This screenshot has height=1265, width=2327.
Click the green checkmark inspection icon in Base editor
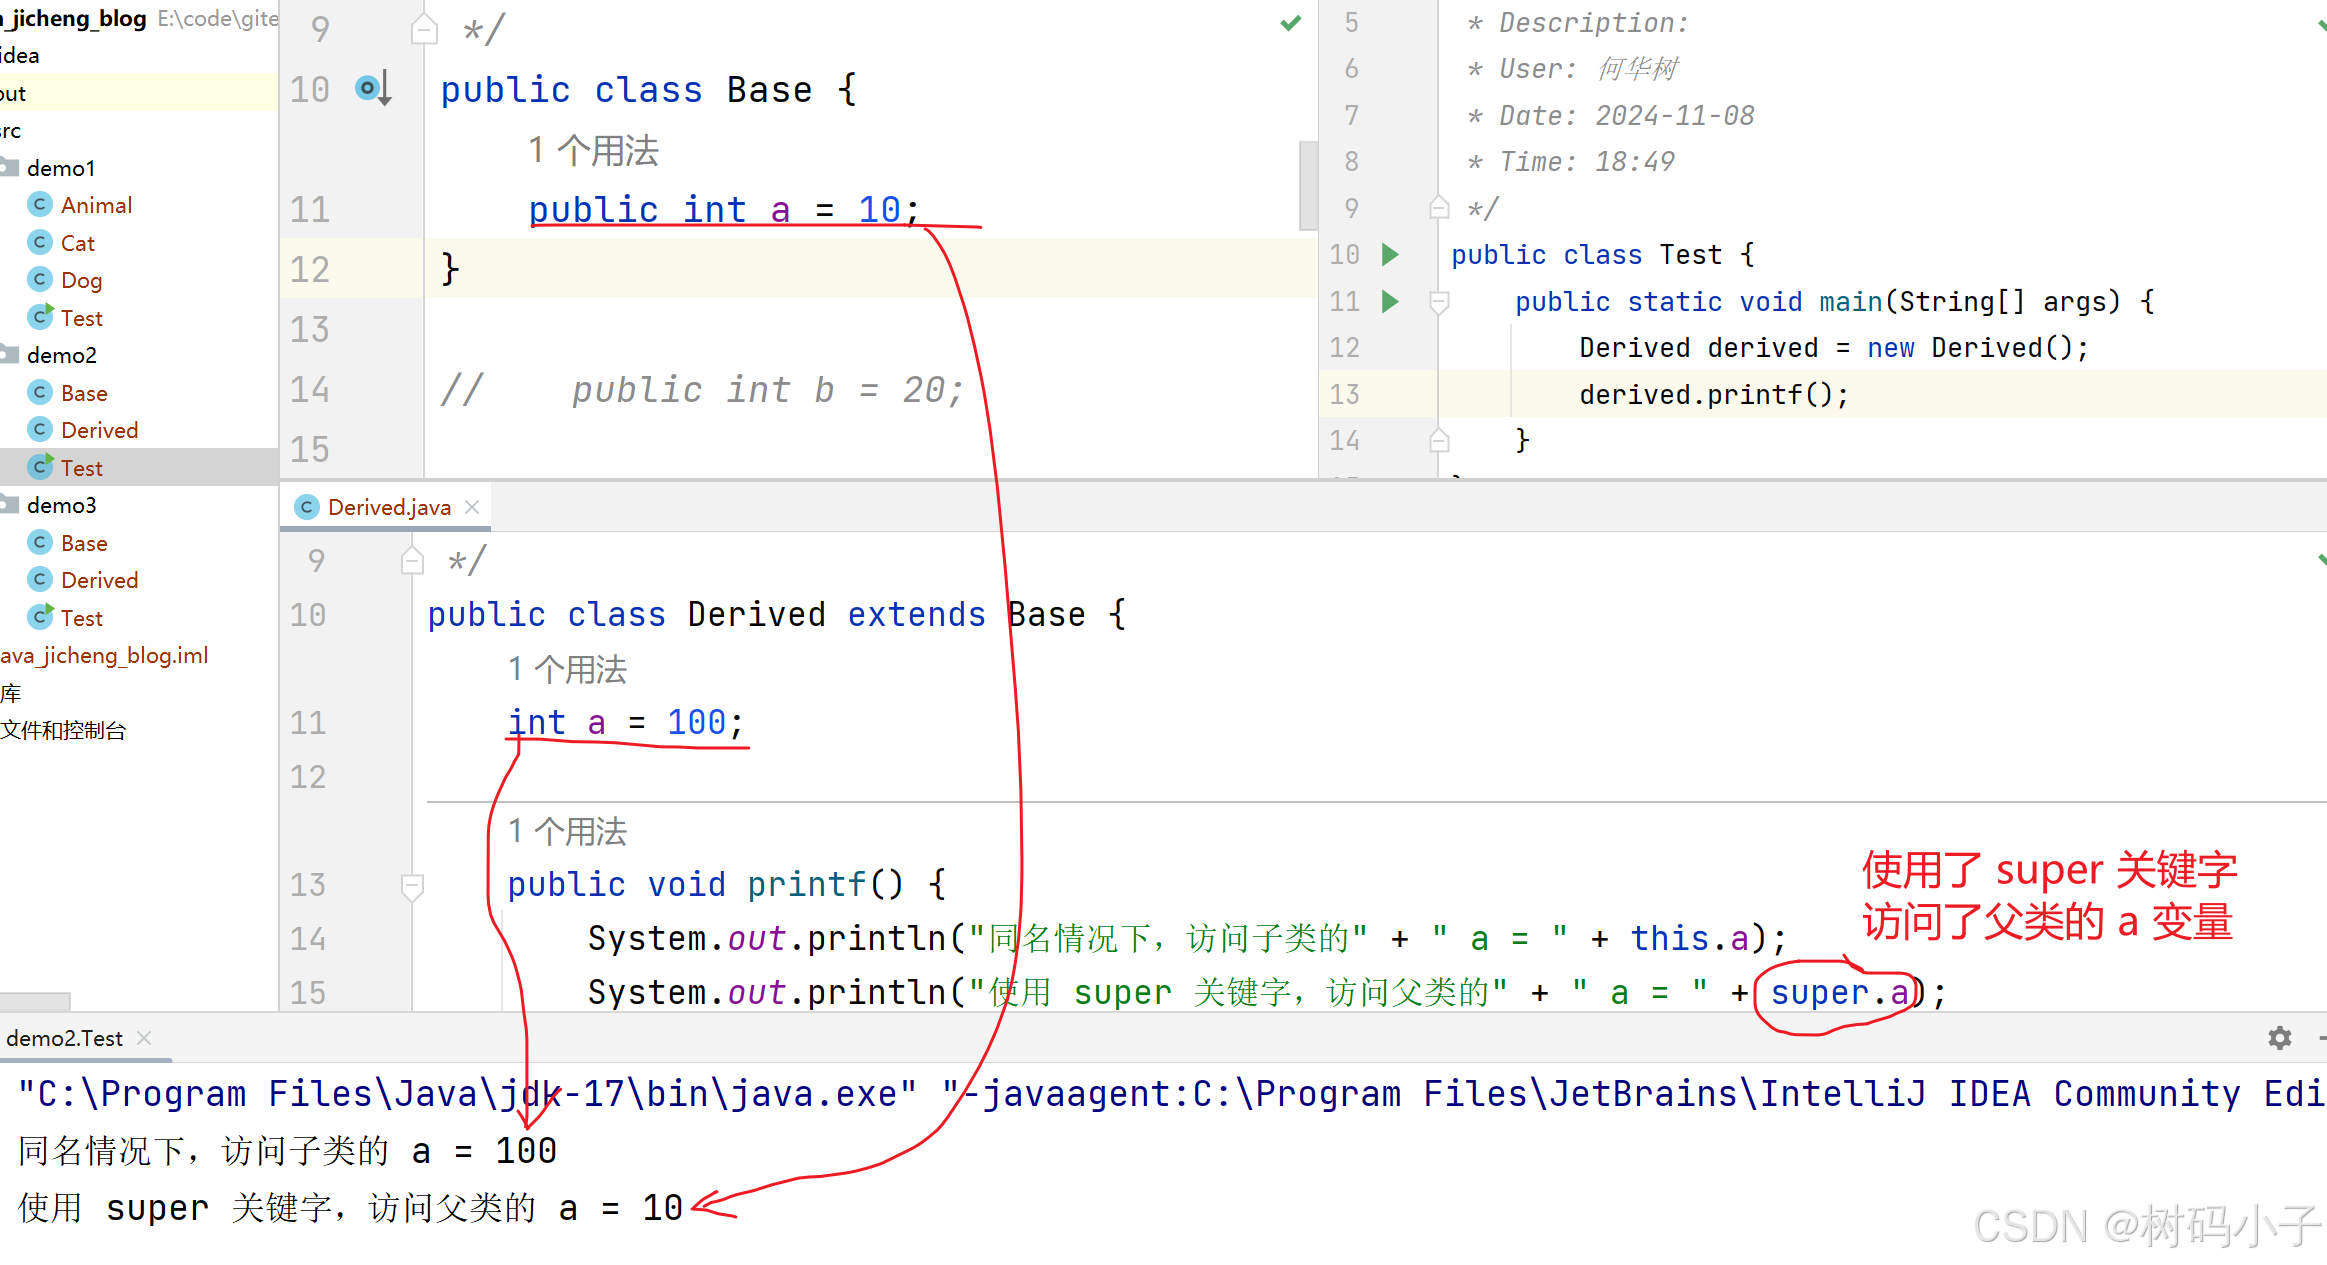pos(1291,23)
